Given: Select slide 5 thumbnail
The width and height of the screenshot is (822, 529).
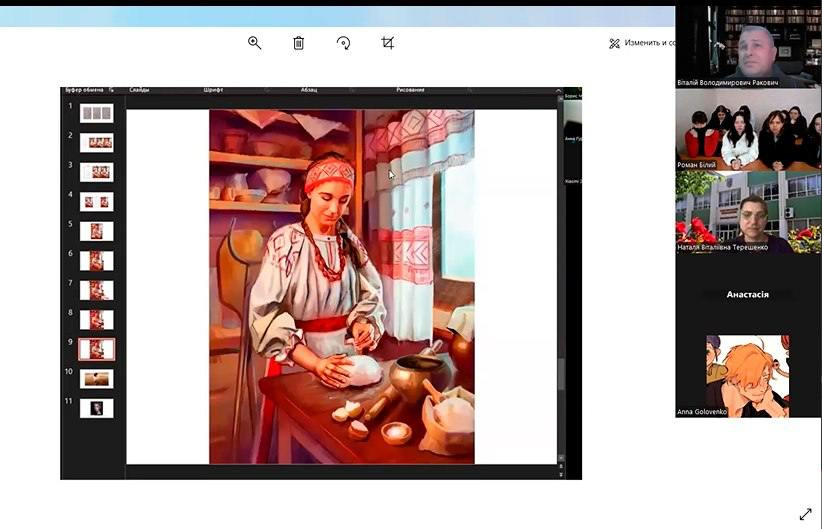Looking at the screenshot, I should coord(96,231).
